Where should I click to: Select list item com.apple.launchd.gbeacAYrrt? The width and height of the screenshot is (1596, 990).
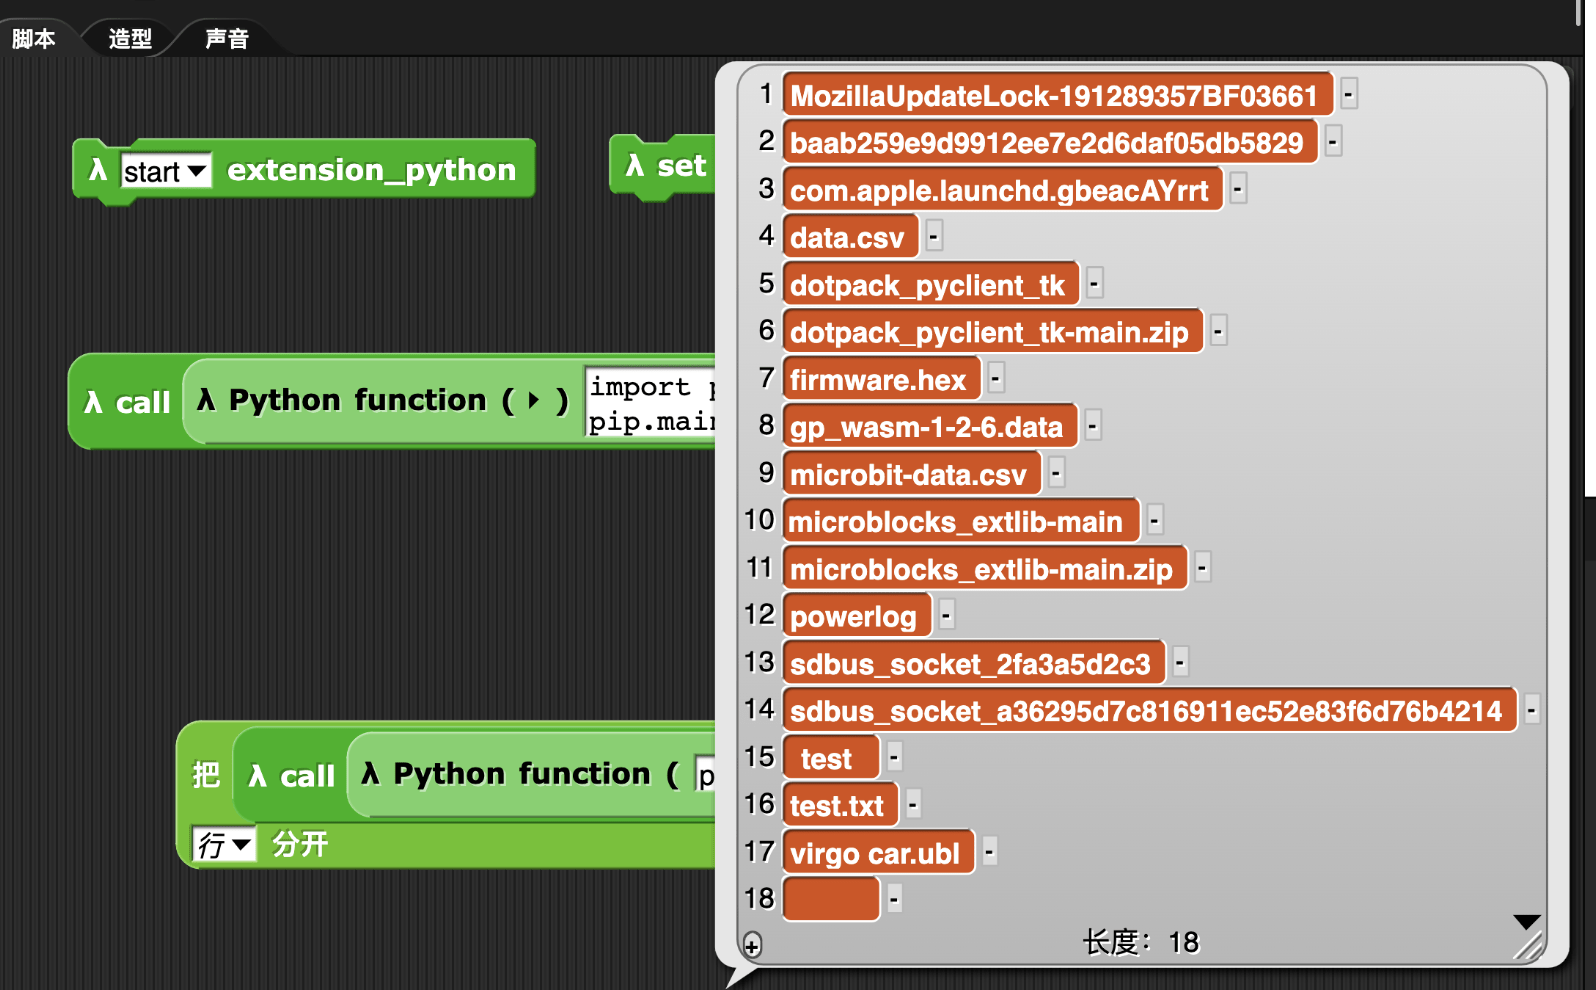tap(1002, 190)
